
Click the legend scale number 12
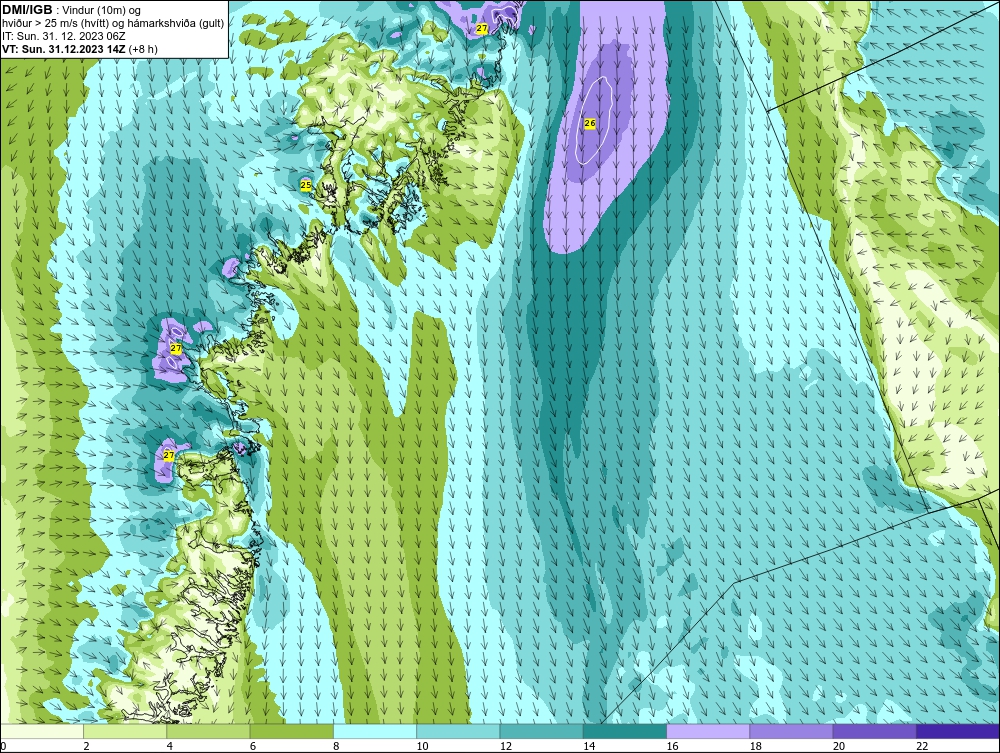505,747
